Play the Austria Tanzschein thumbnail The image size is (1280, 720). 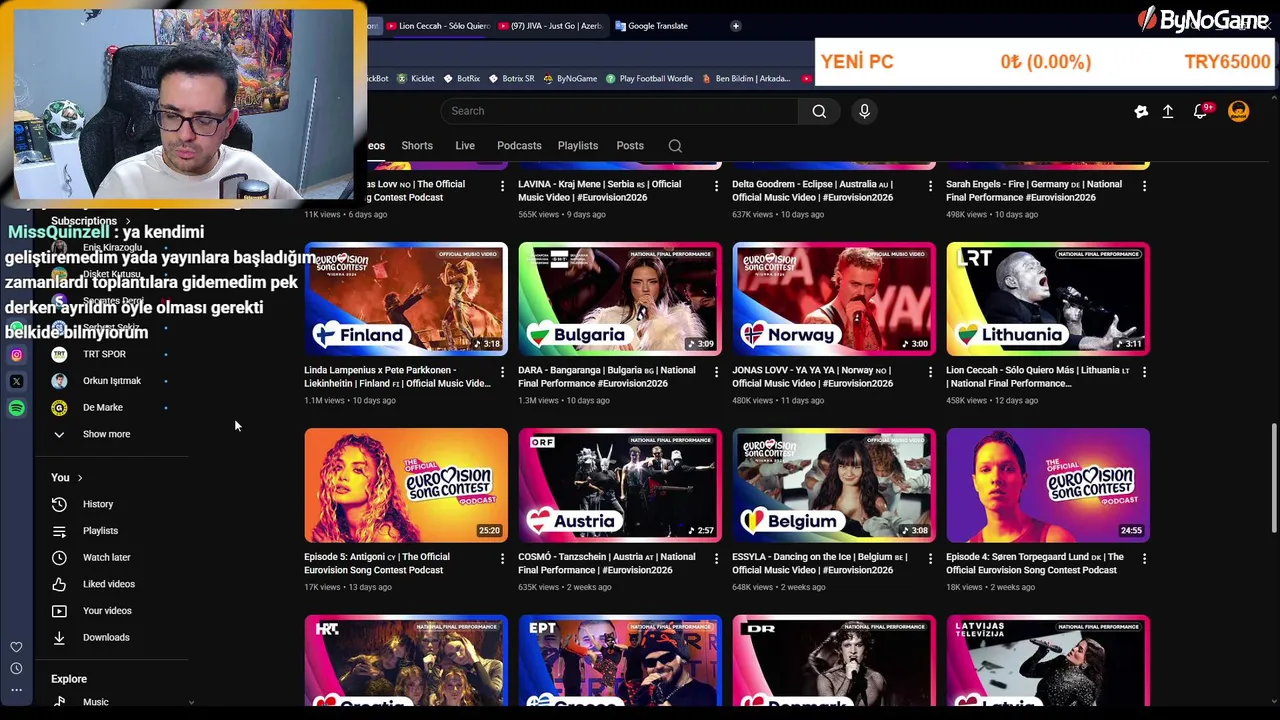620,485
